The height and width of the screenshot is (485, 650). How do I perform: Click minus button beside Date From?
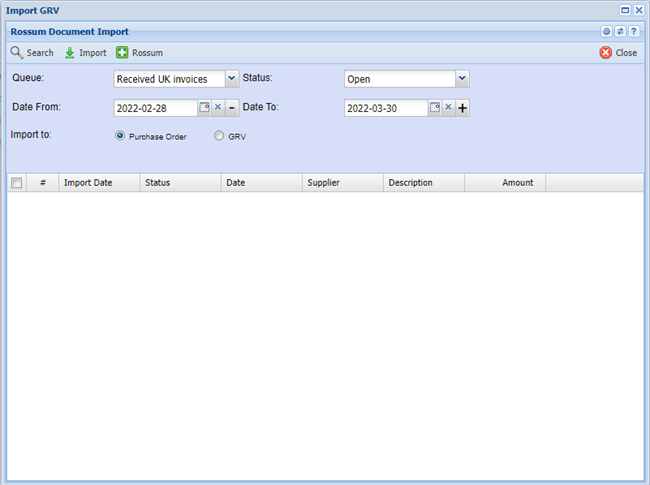click(232, 108)
